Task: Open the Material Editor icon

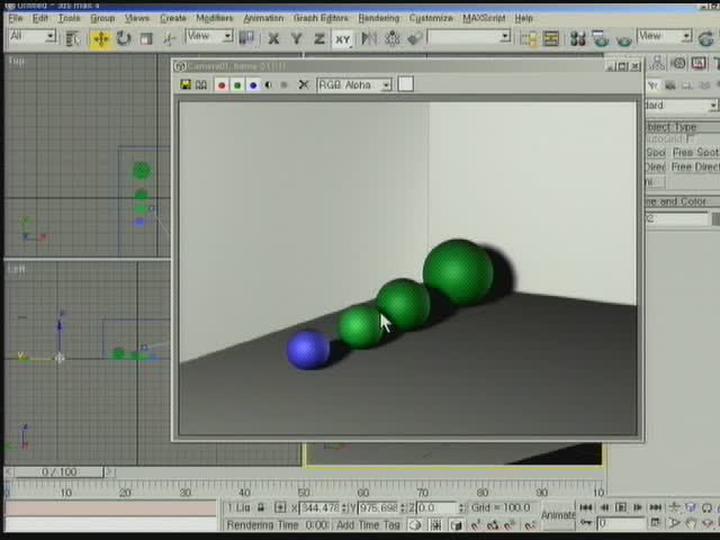Action: (x=578, y=39)
